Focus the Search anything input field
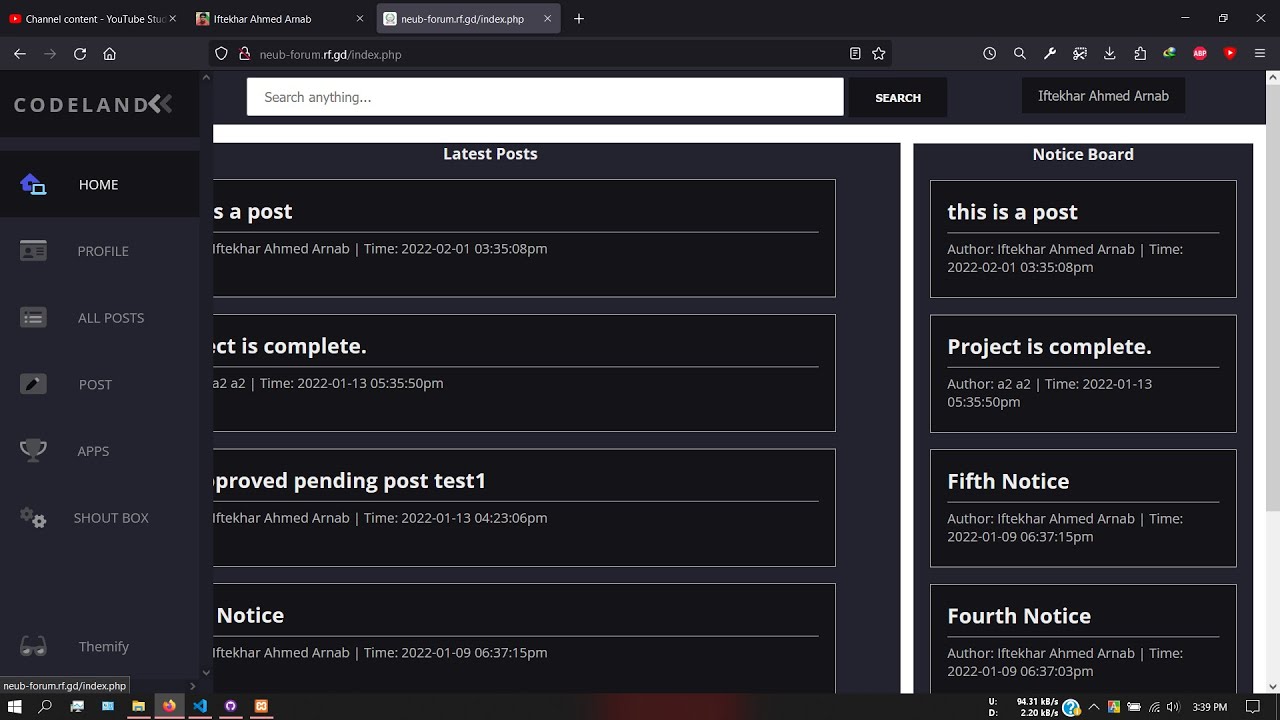The width and height of the screenshot is (1280, 720). click(x=545, y=97)
